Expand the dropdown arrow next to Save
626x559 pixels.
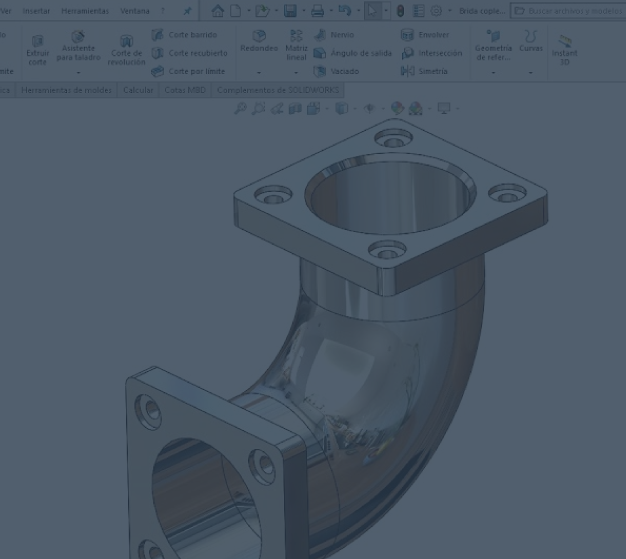tap(304, 11)
